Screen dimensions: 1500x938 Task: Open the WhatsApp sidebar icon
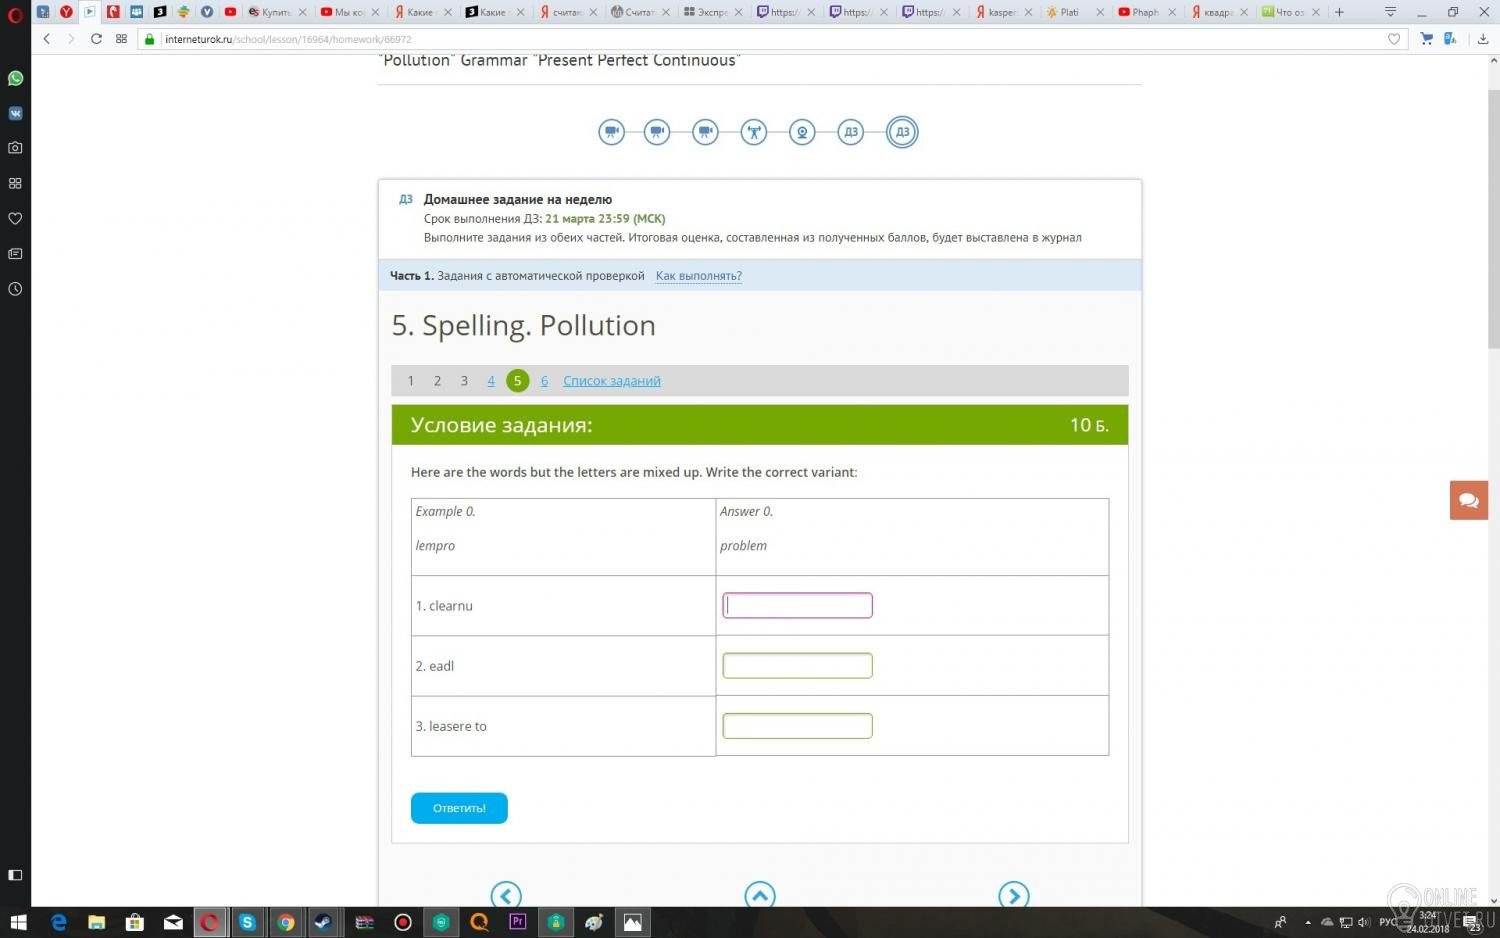15,78
